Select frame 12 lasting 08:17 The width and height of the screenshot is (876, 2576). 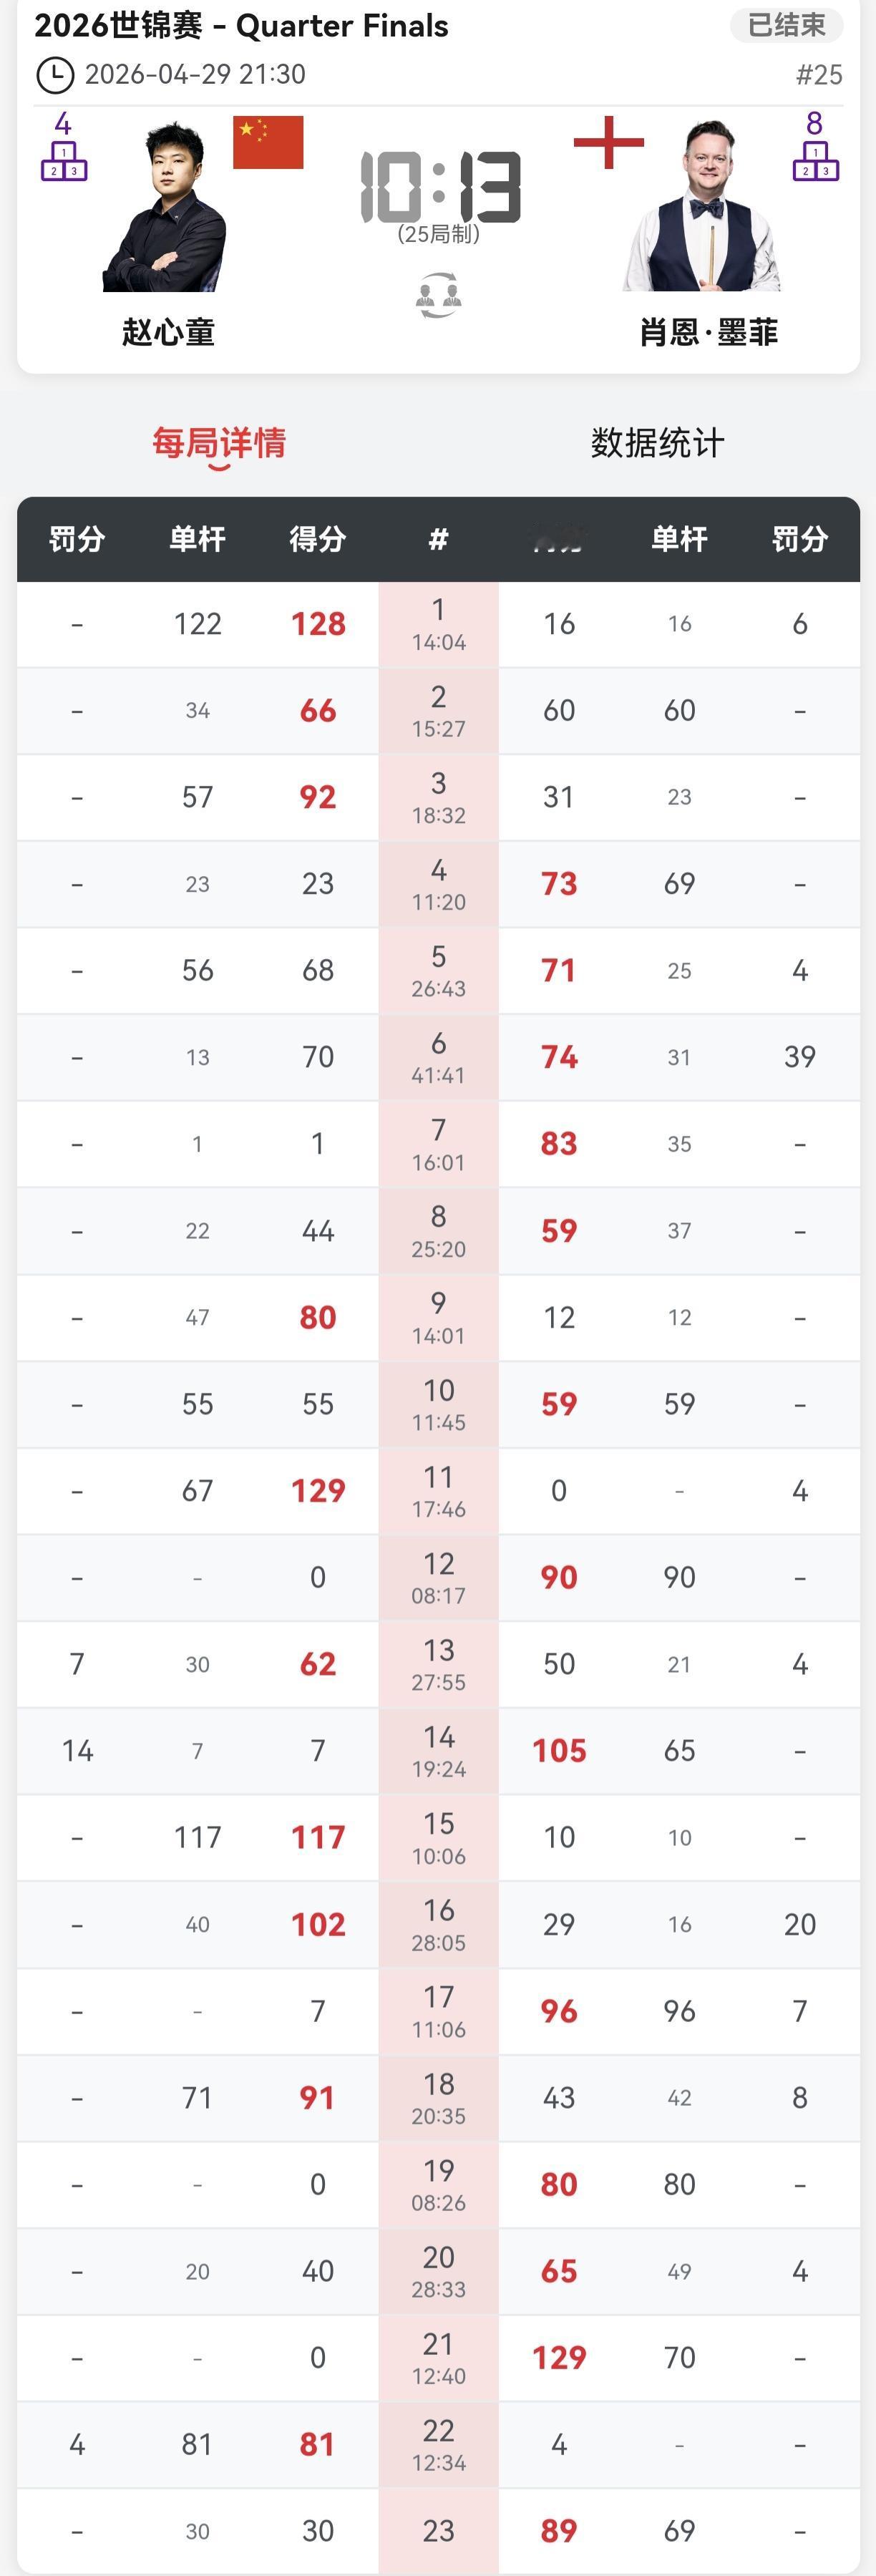pyautogui.click(x=438, y=1577)
